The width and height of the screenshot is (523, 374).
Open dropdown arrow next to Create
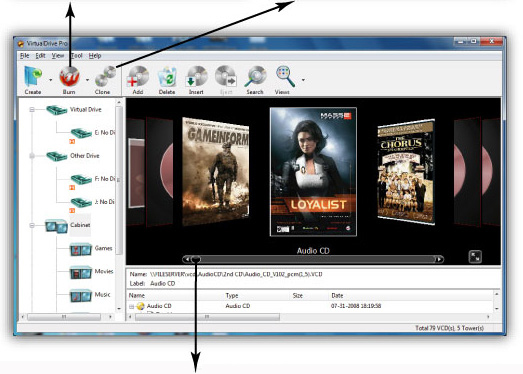click(51, 80)
